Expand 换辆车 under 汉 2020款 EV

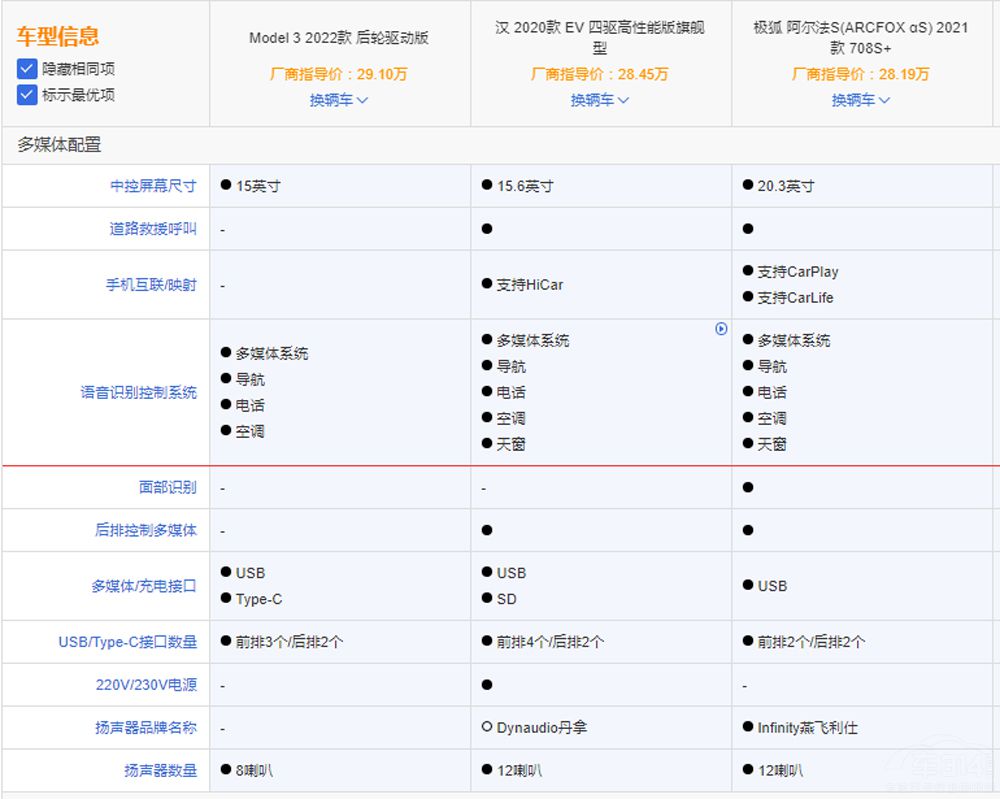600,100
